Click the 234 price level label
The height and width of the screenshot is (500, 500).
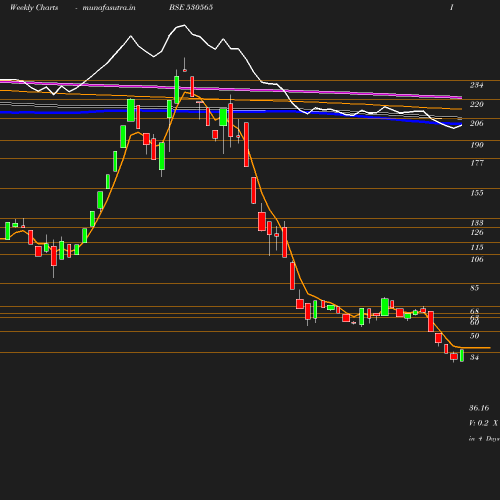[x=477, y=85]
